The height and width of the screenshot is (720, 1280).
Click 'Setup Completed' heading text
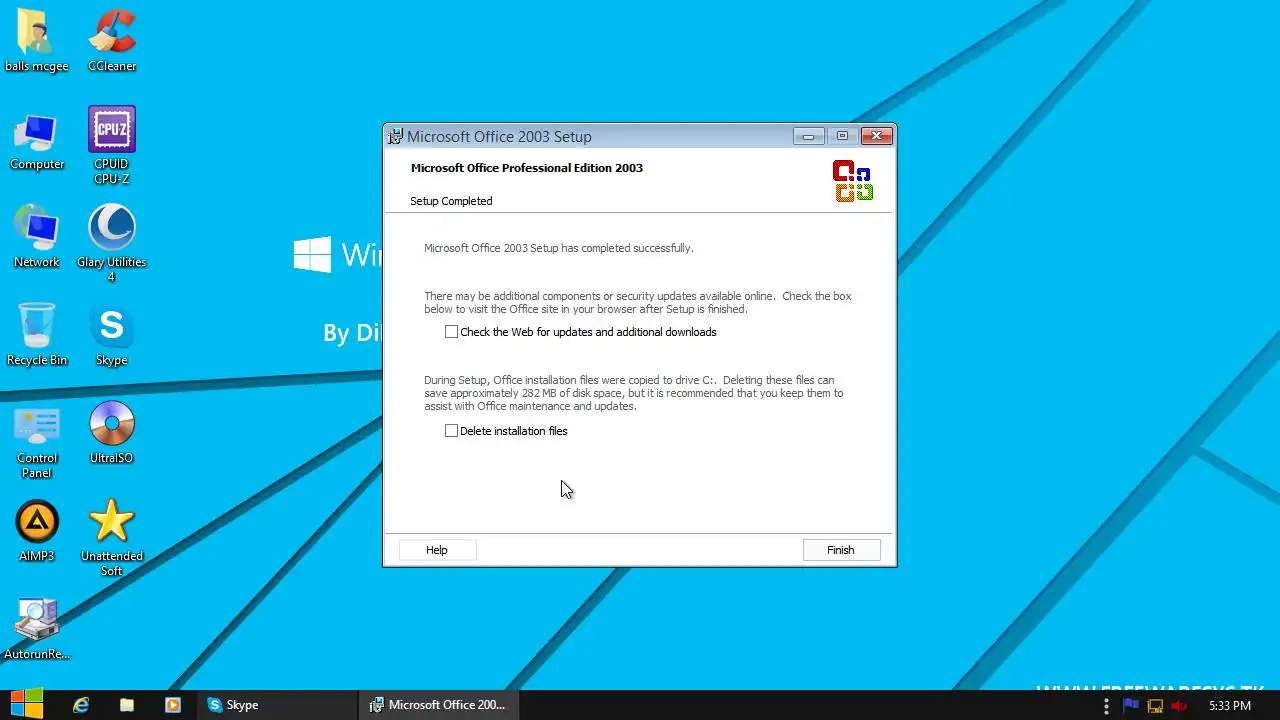point(451,201)
